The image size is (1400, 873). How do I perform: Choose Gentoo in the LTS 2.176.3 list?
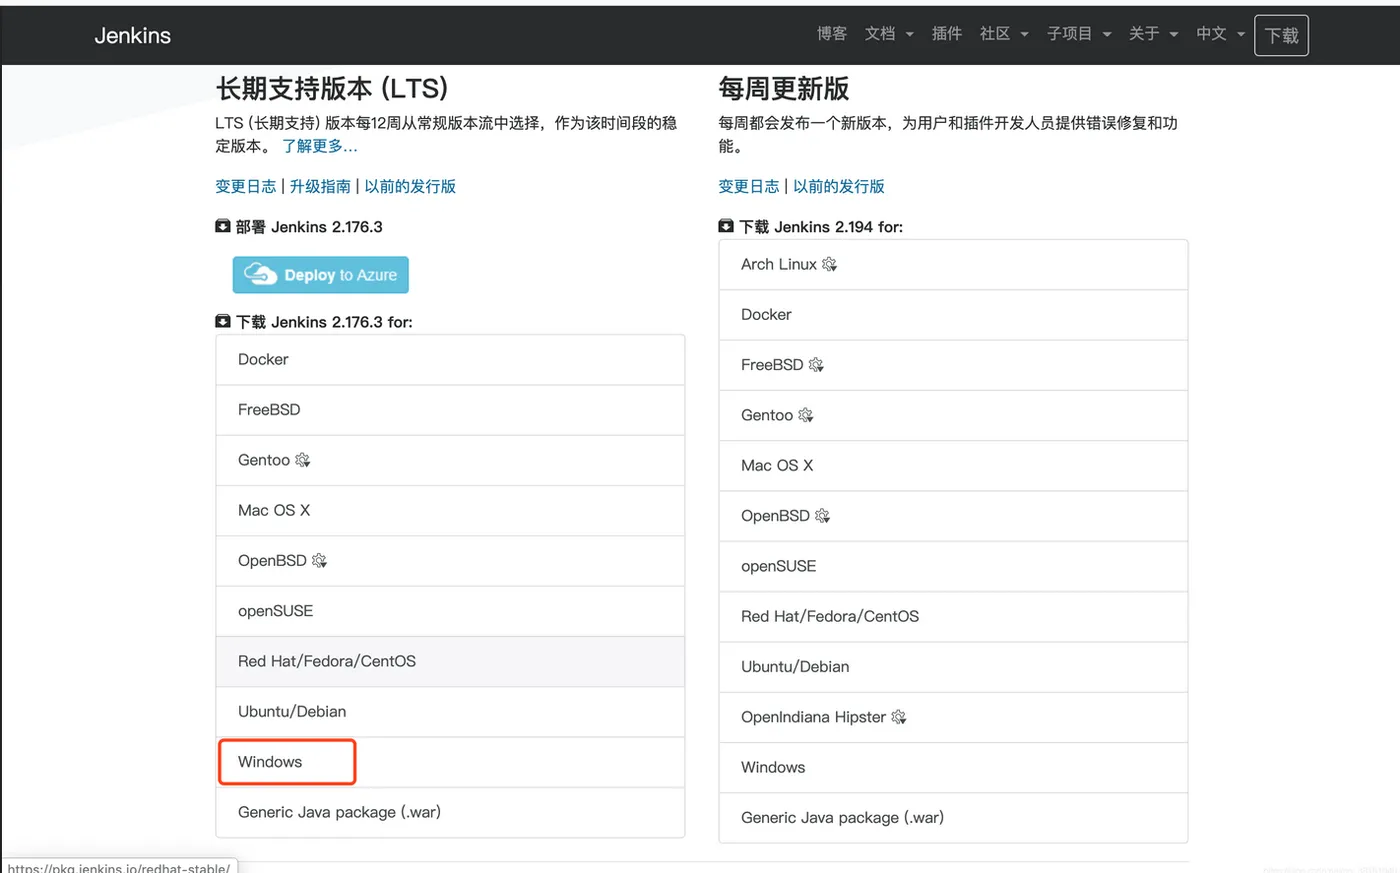450,460
